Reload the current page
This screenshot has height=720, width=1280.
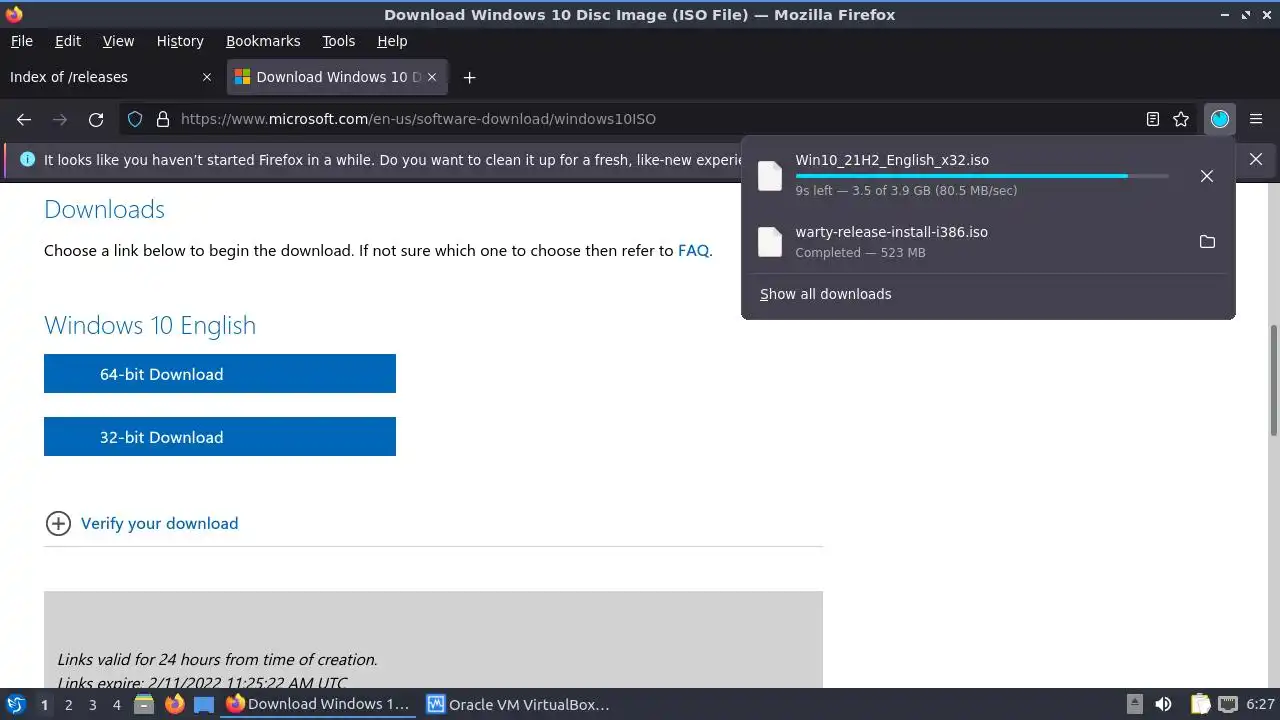96,119
